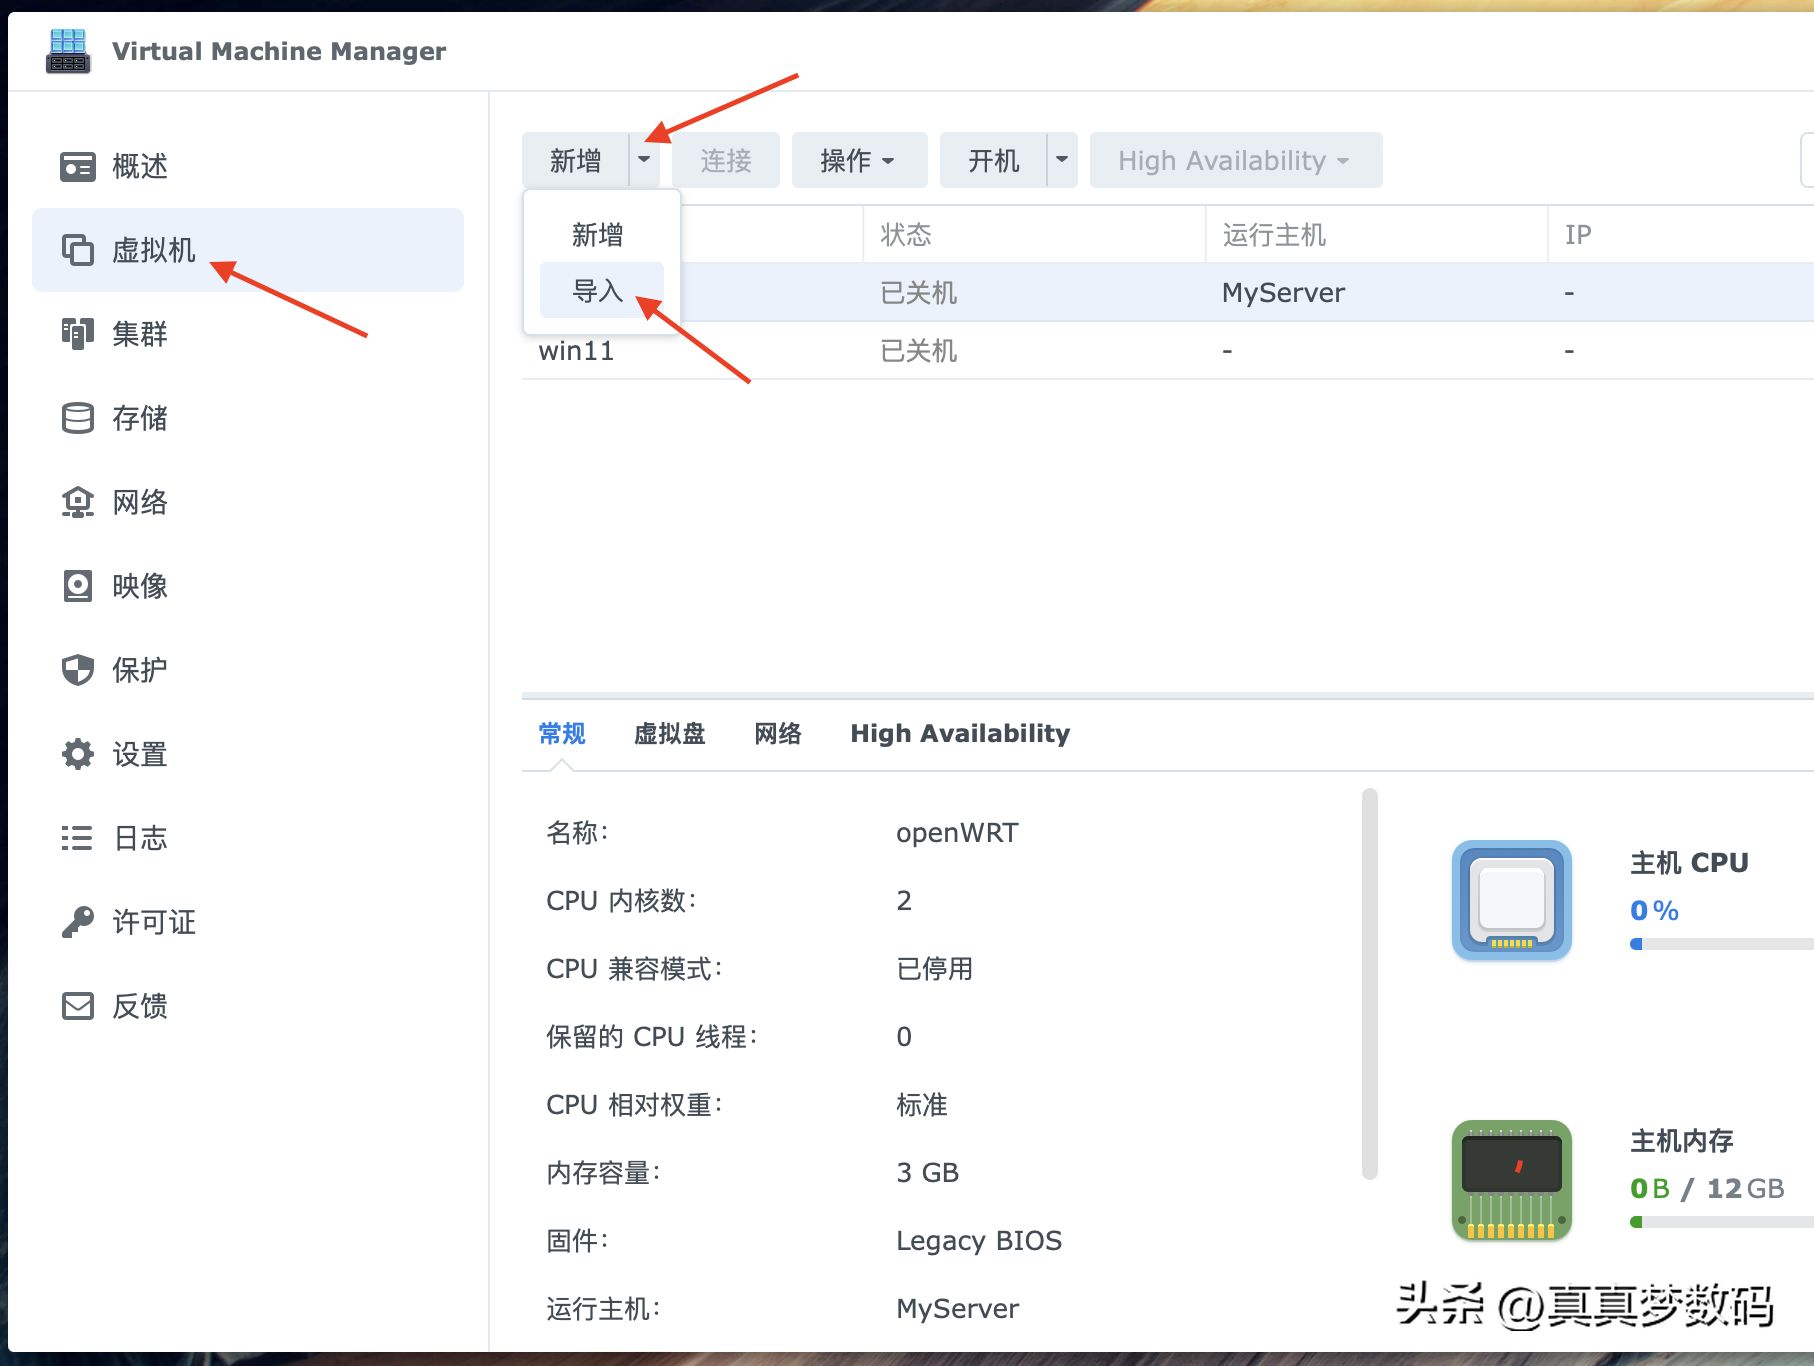Click the 新增 toolbar button

tap(576, 160)
